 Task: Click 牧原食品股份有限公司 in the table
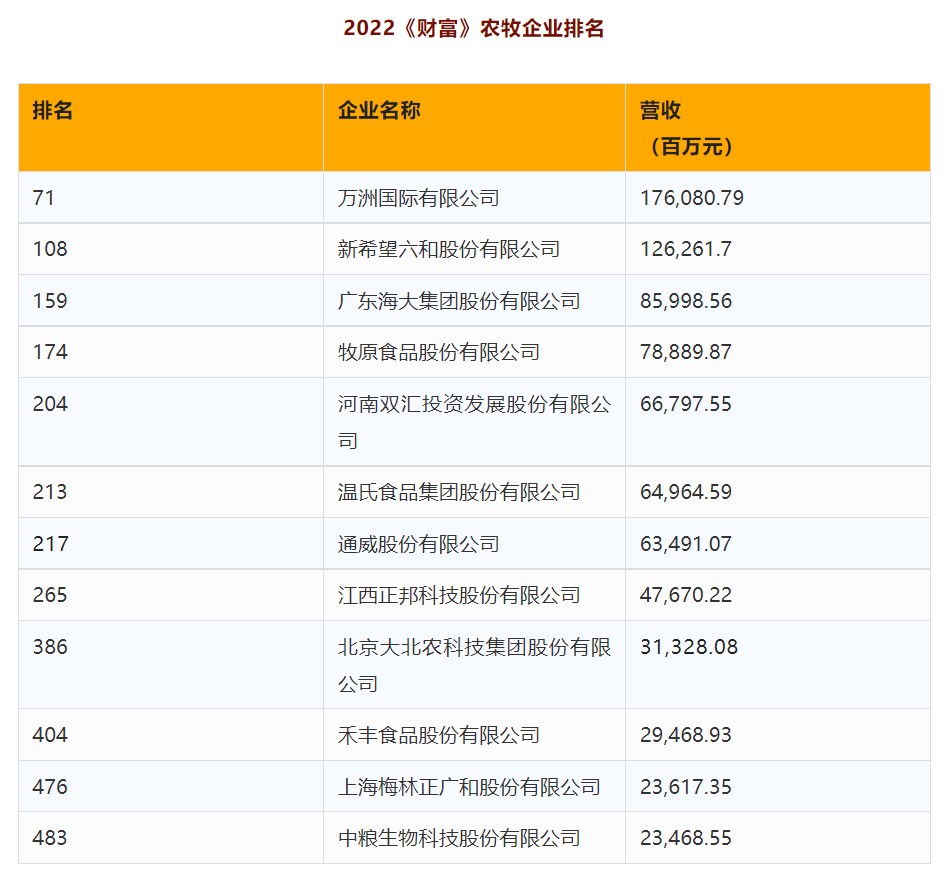point(439,352)
